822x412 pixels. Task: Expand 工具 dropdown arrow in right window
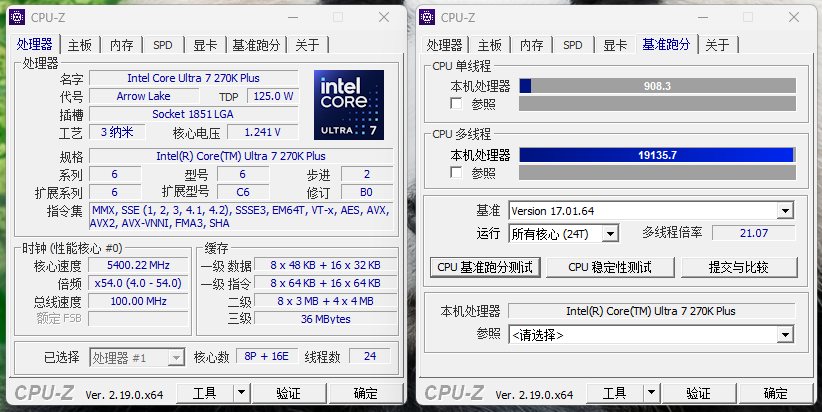[x=651, y=393]
